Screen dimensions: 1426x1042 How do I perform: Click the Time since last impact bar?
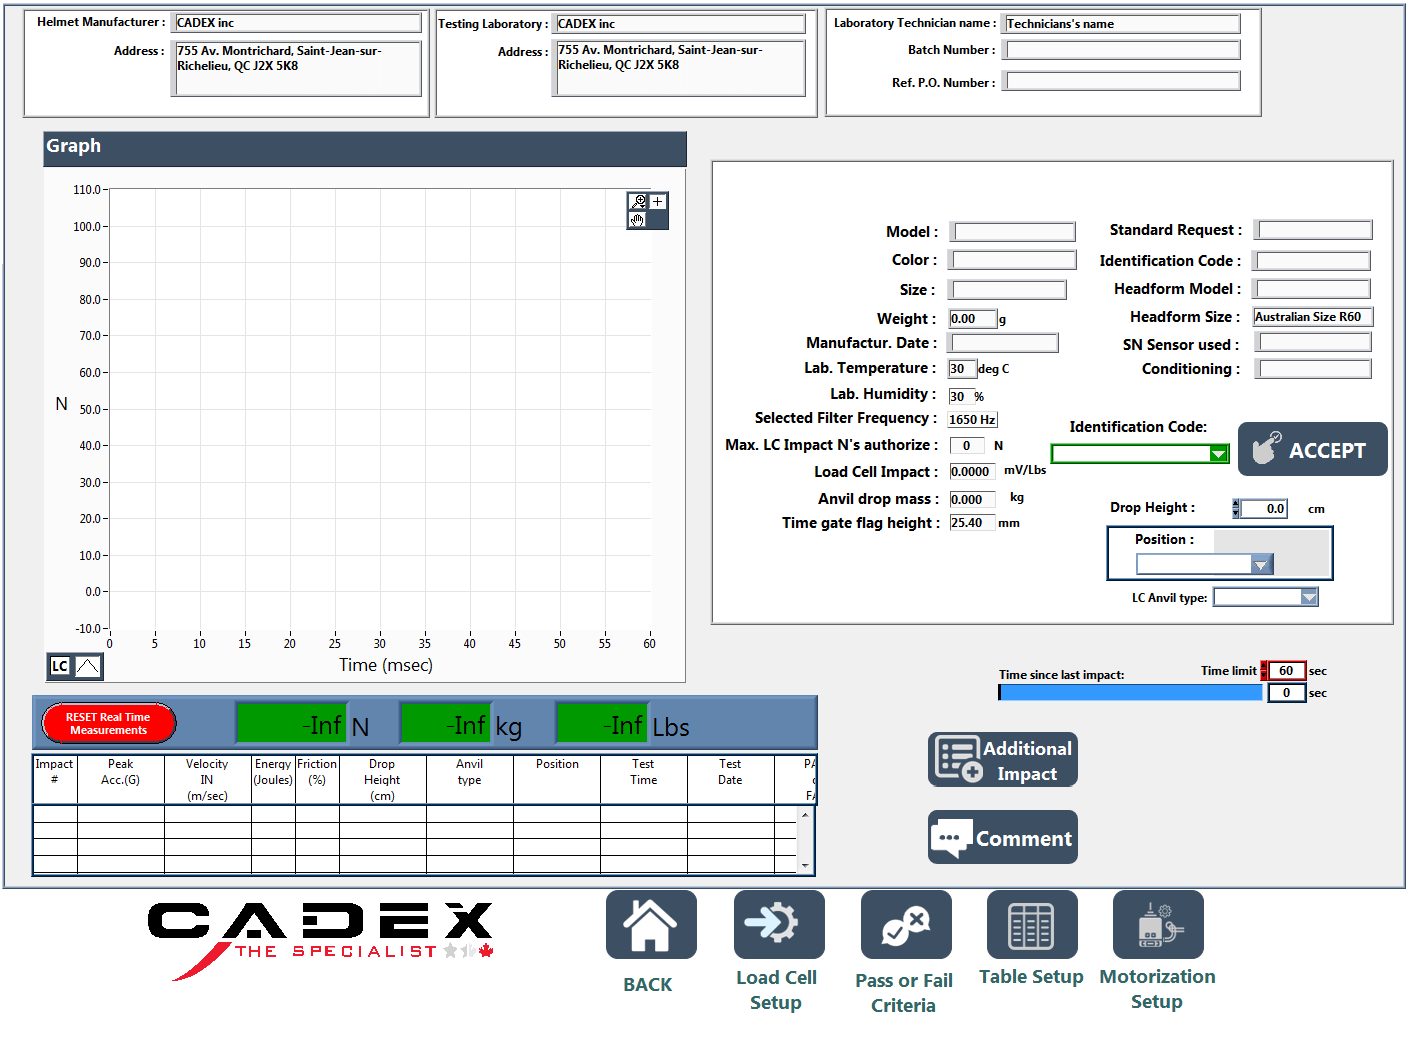[x=1130, y=693]
